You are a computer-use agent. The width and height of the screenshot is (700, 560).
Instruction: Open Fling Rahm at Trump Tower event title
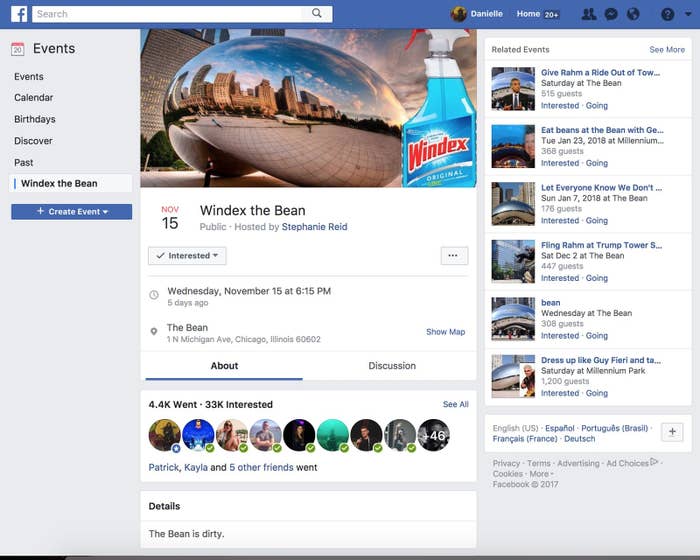click(601, 245)
